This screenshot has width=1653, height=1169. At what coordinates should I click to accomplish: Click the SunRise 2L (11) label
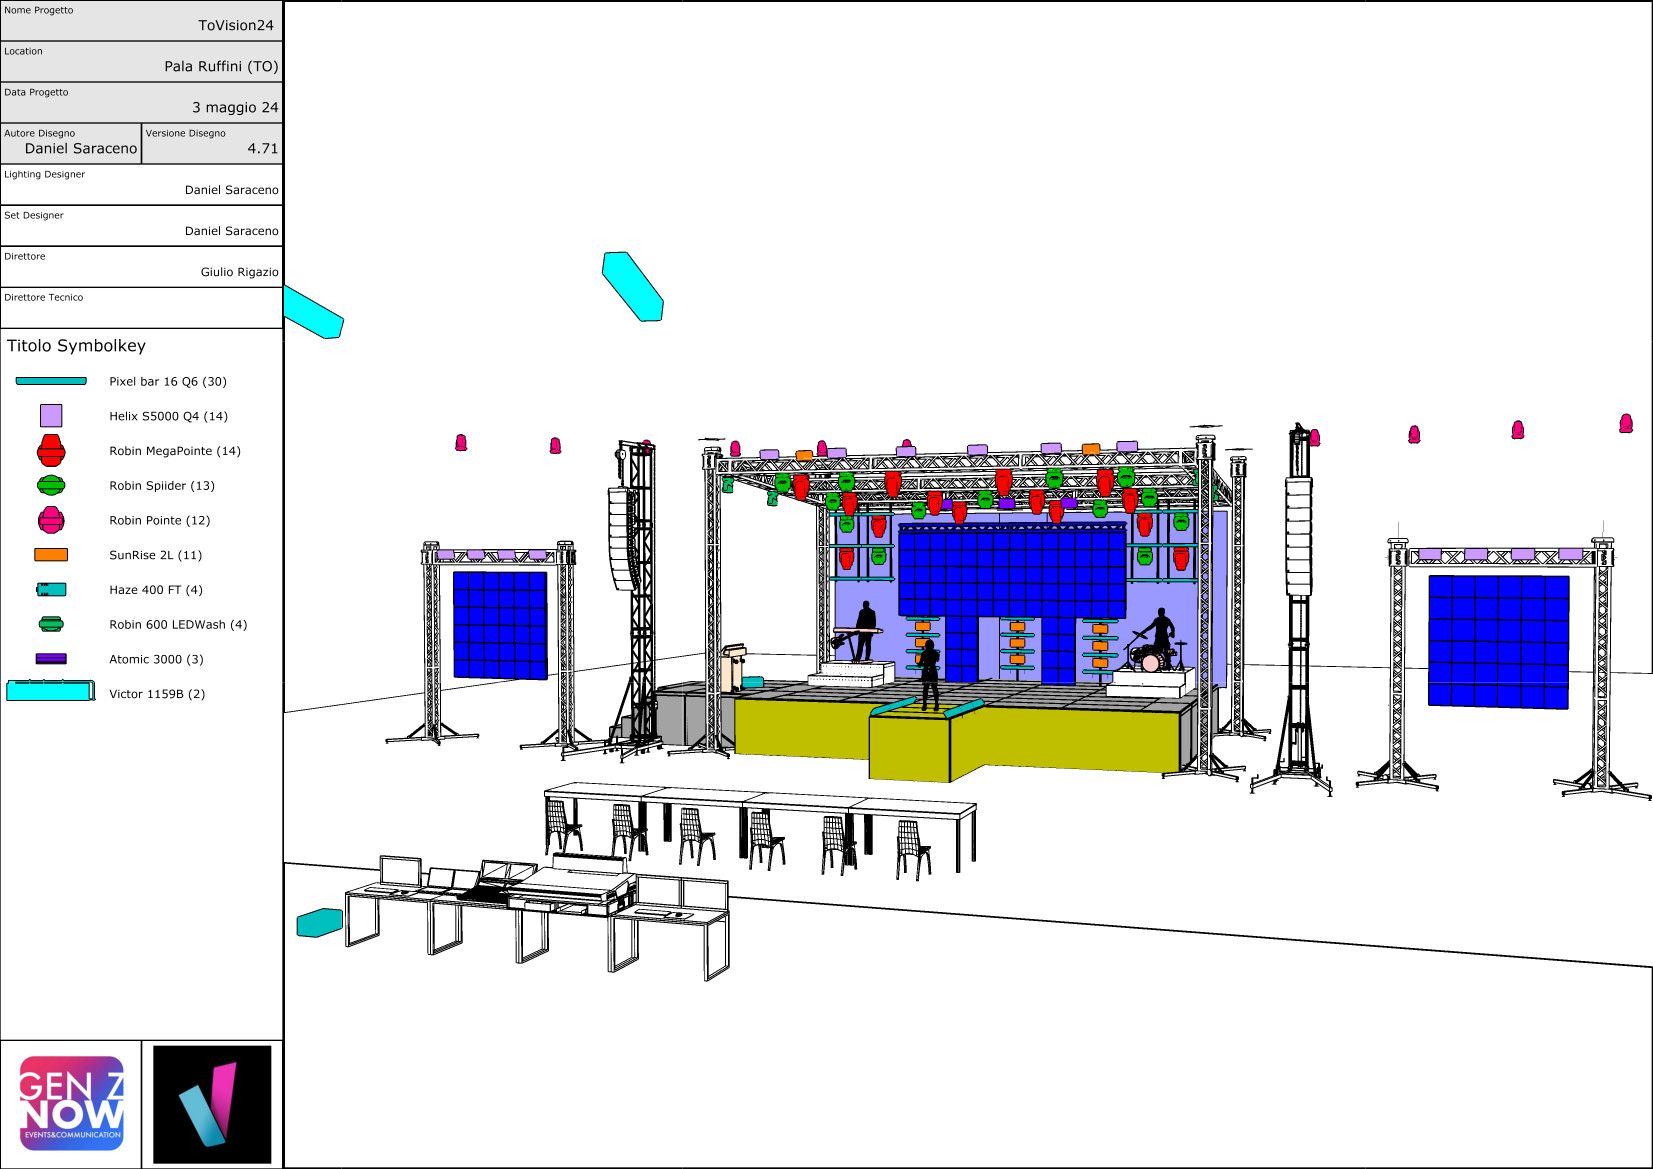pyautogui.click(x=156, y=555)
